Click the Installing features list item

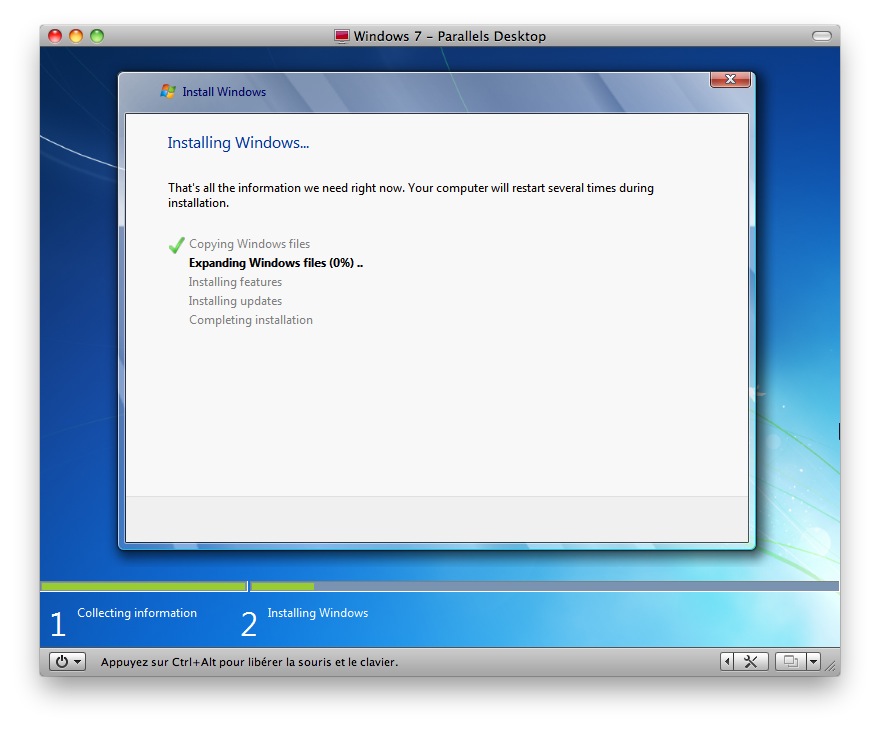(235, 282)
